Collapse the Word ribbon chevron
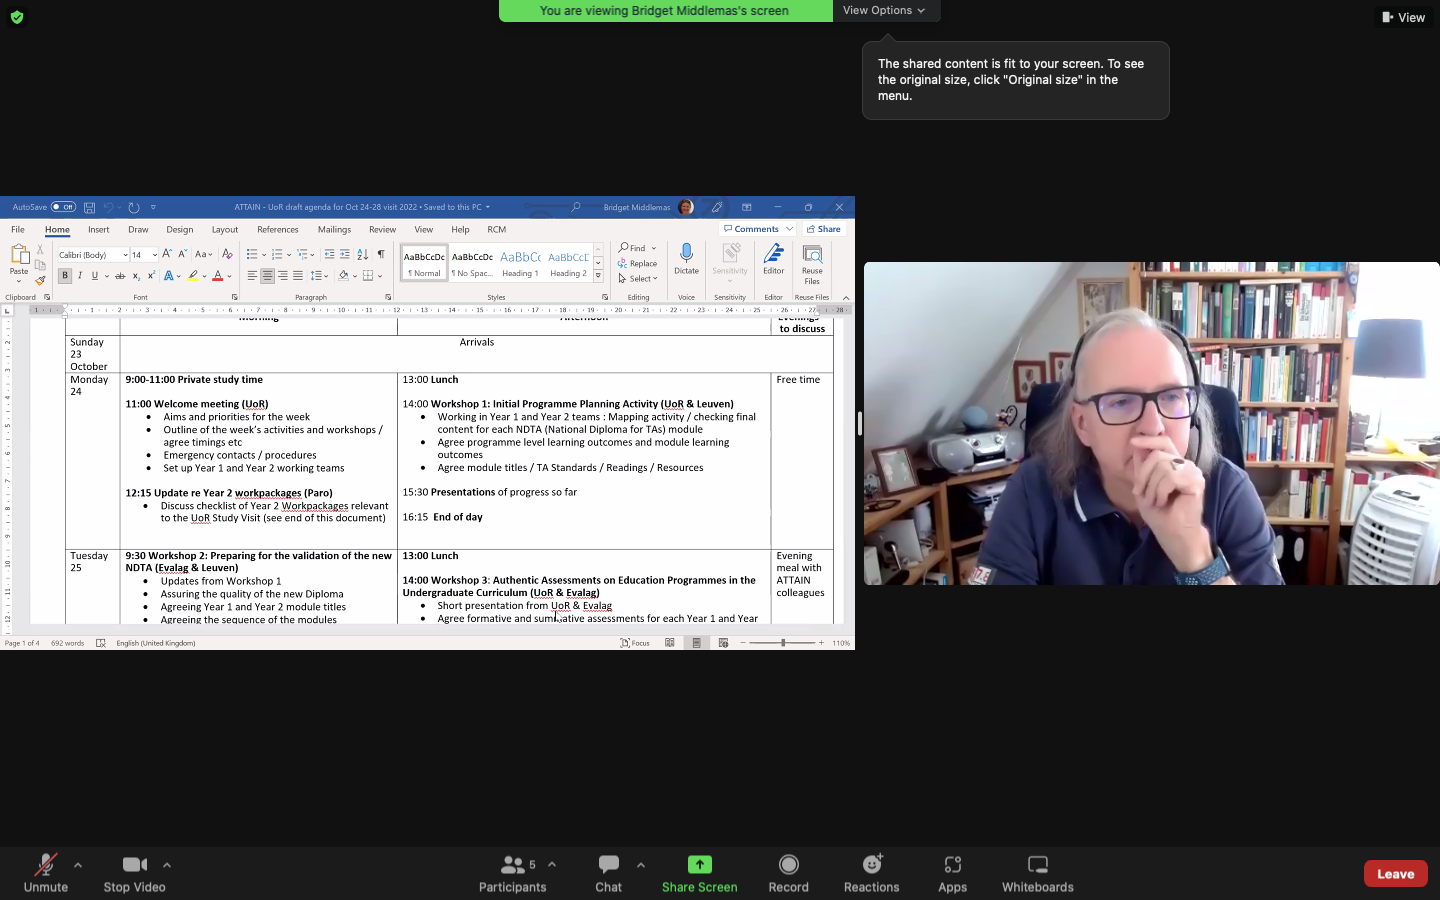1440x900 pixels. tap(846, 298)
